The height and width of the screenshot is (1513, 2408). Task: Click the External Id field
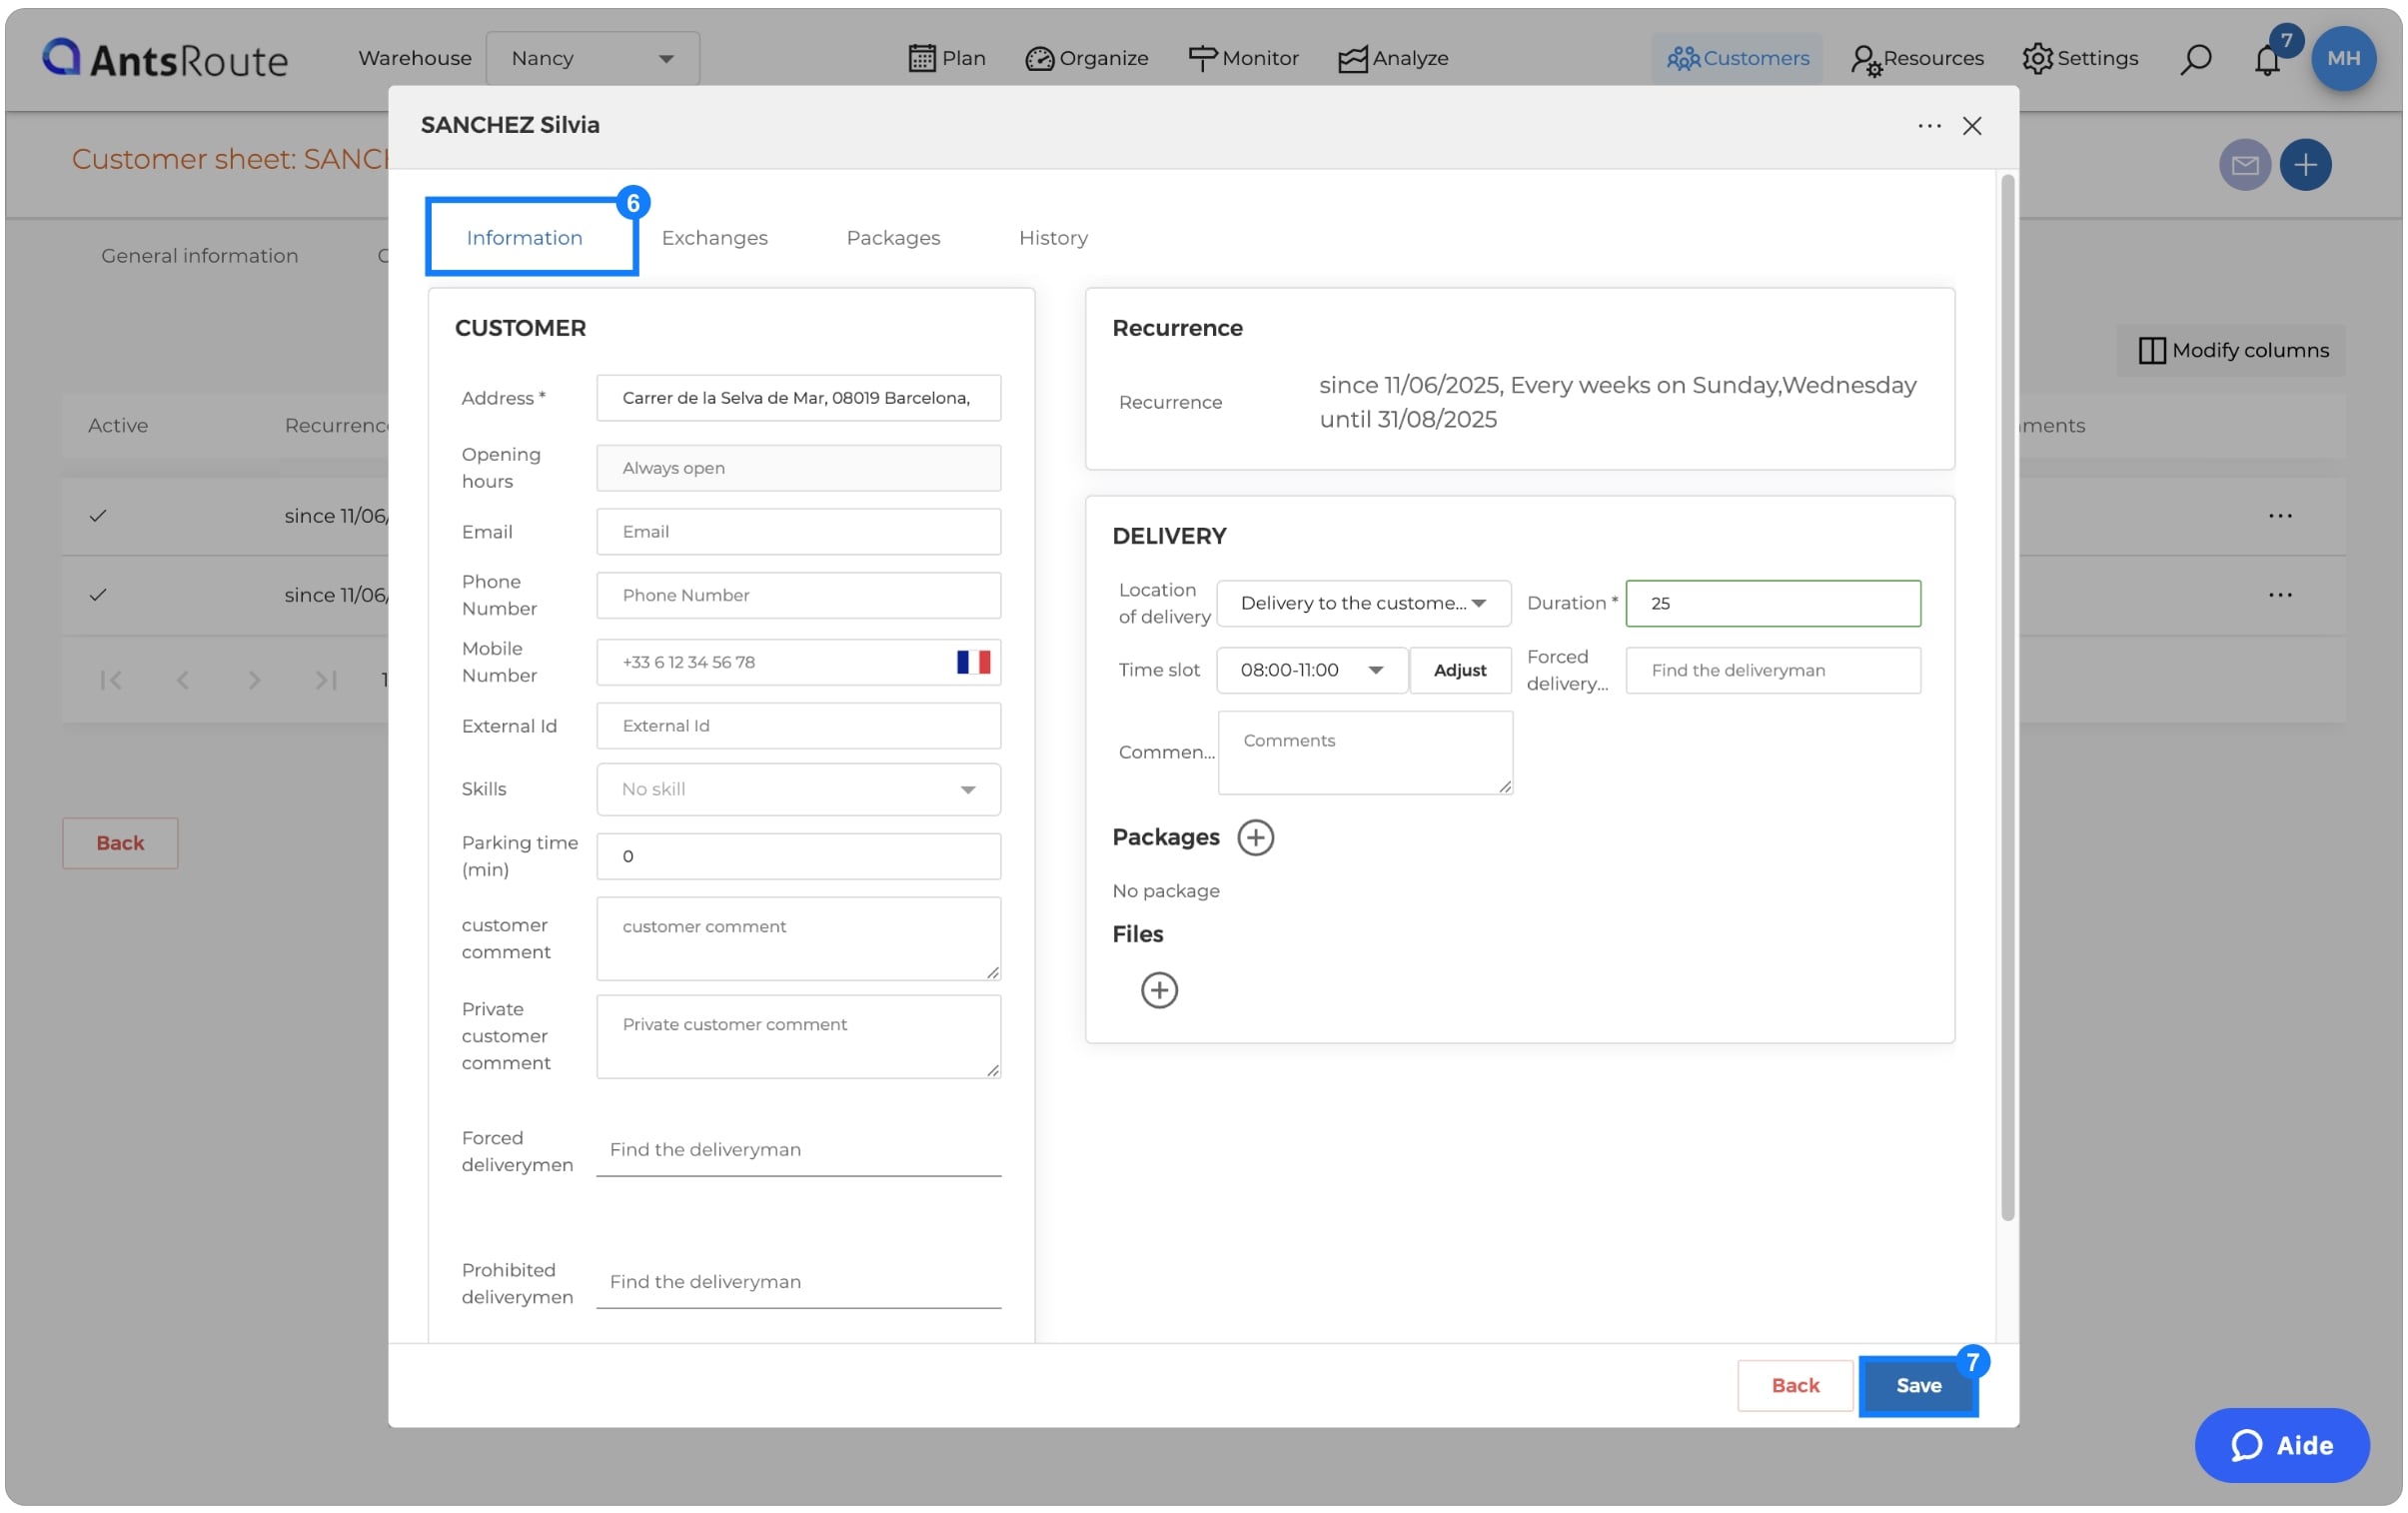pyautogui.click(x=798, y=726)
